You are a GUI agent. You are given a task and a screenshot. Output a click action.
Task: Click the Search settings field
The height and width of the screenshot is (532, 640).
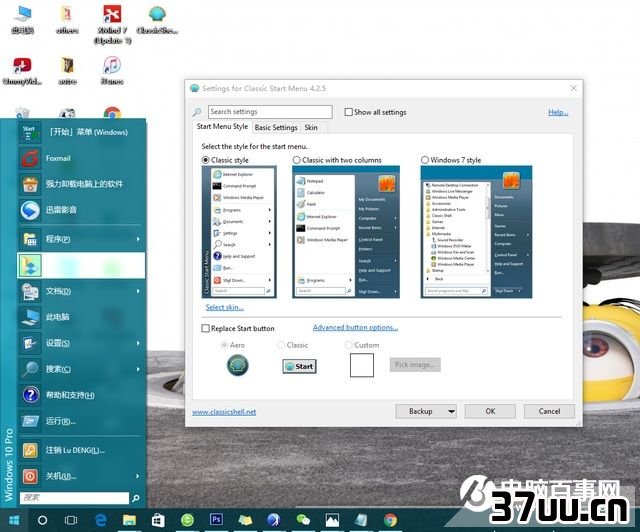tap(270, 112)
